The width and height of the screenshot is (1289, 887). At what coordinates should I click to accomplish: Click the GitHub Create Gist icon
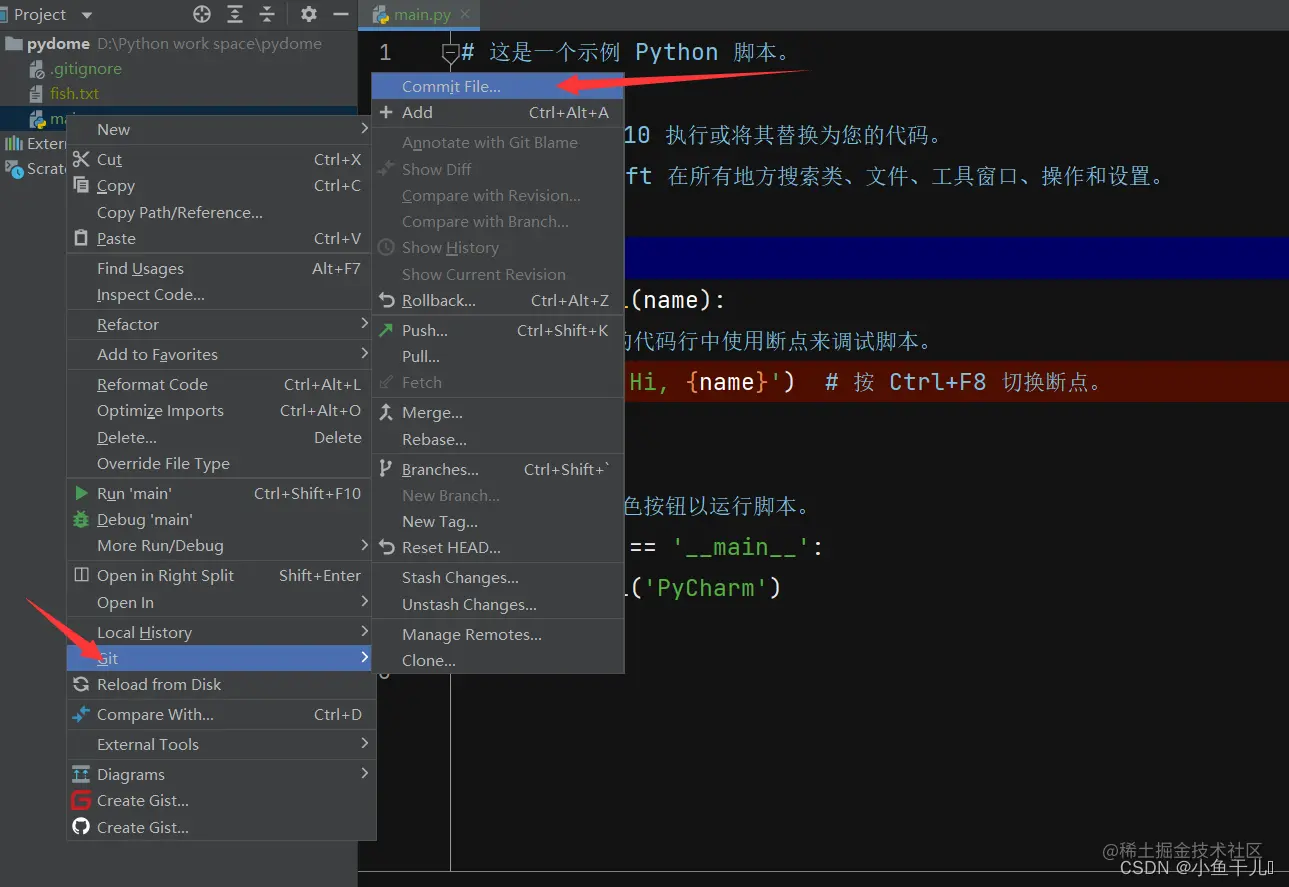(81, 827)
